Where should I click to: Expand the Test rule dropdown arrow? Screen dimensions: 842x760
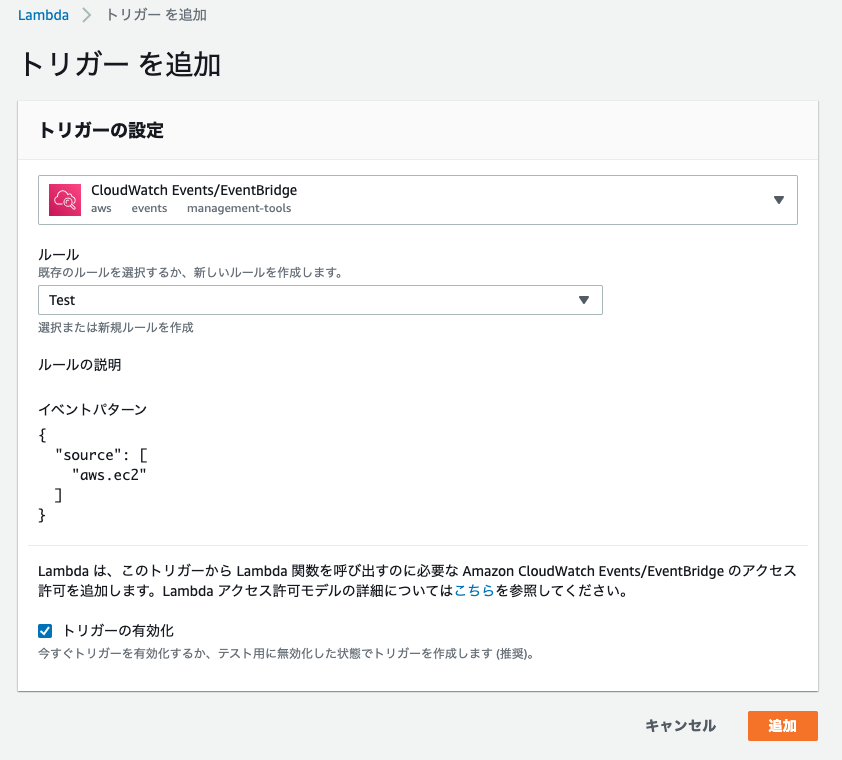(584, 300)
